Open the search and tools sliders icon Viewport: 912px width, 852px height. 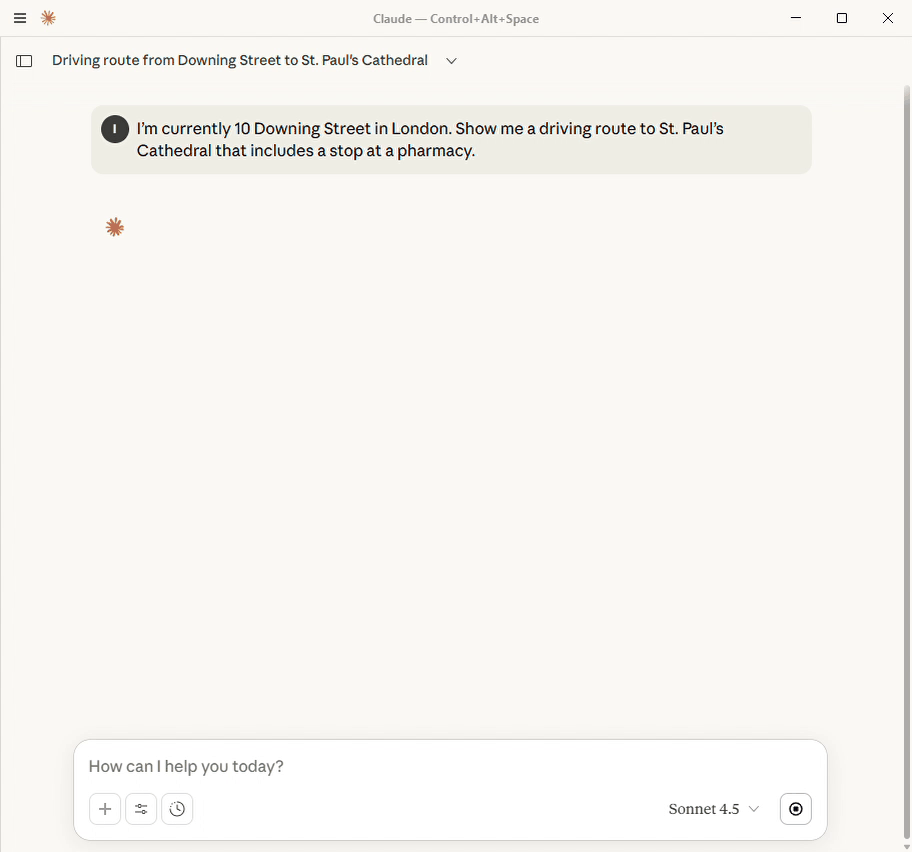141,809
